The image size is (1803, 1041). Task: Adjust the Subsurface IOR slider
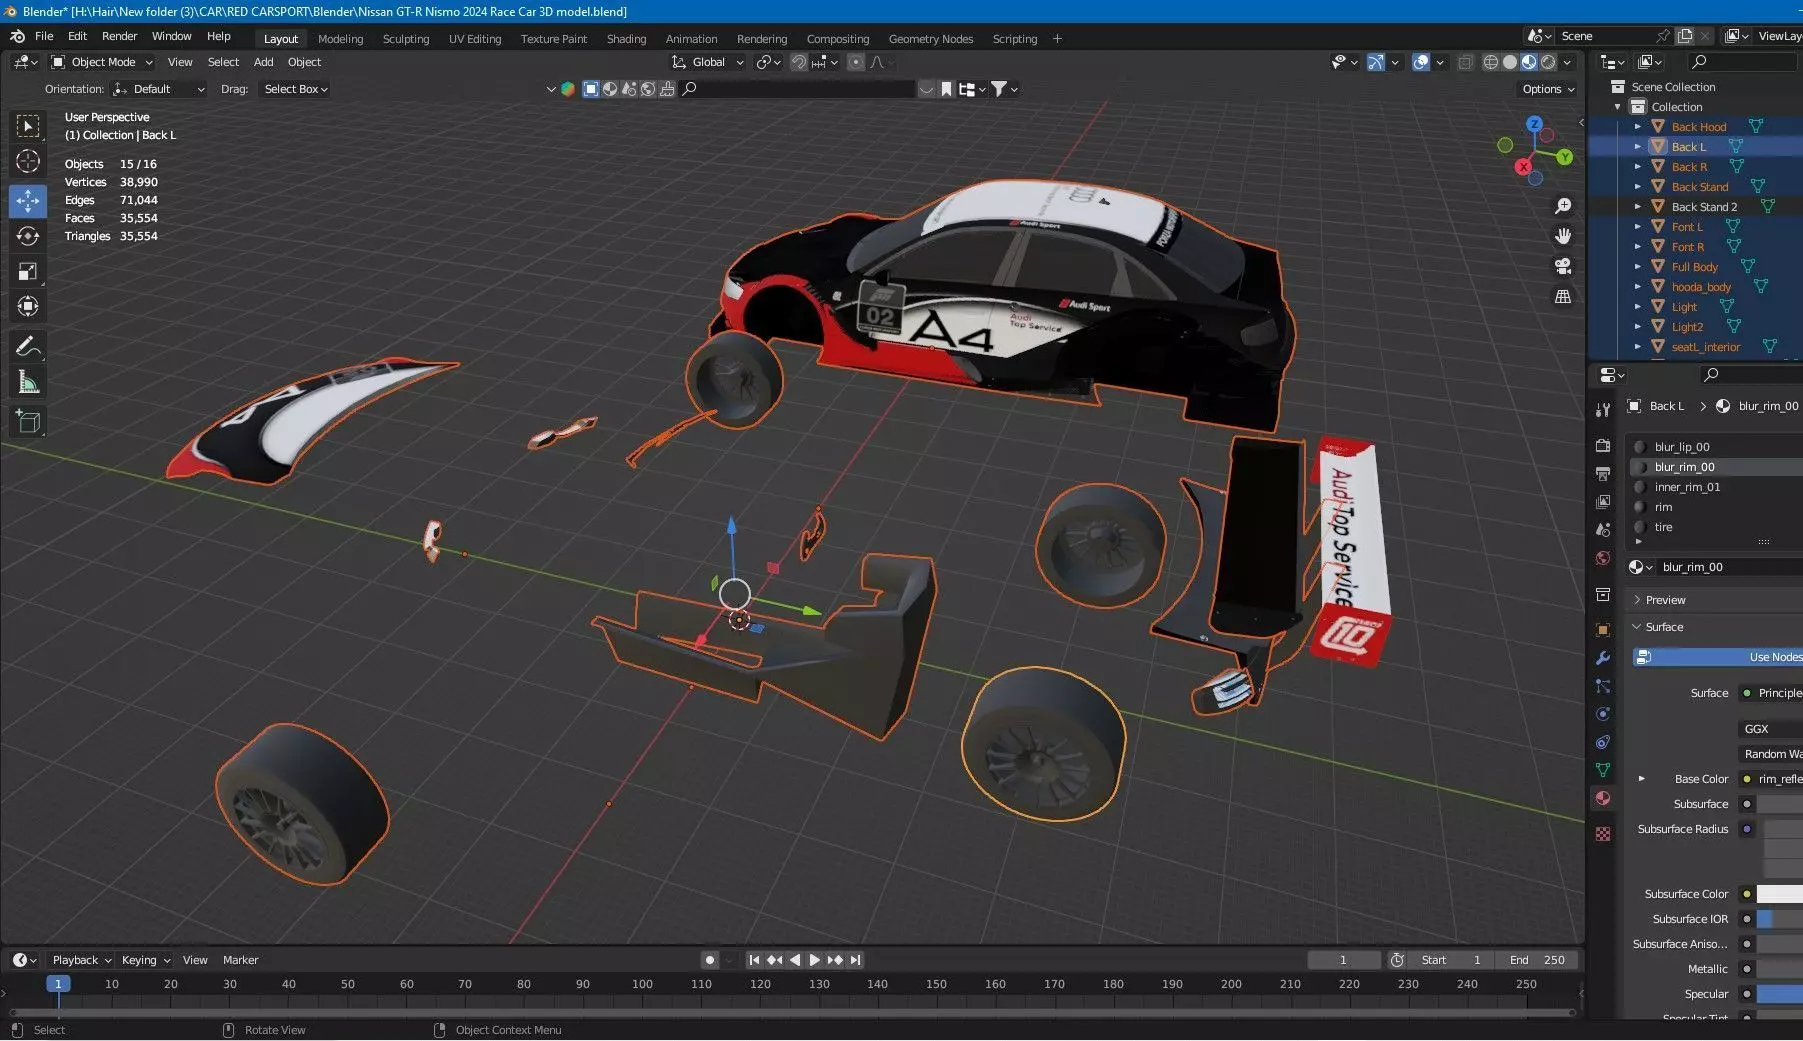(x=1779, y=919)
